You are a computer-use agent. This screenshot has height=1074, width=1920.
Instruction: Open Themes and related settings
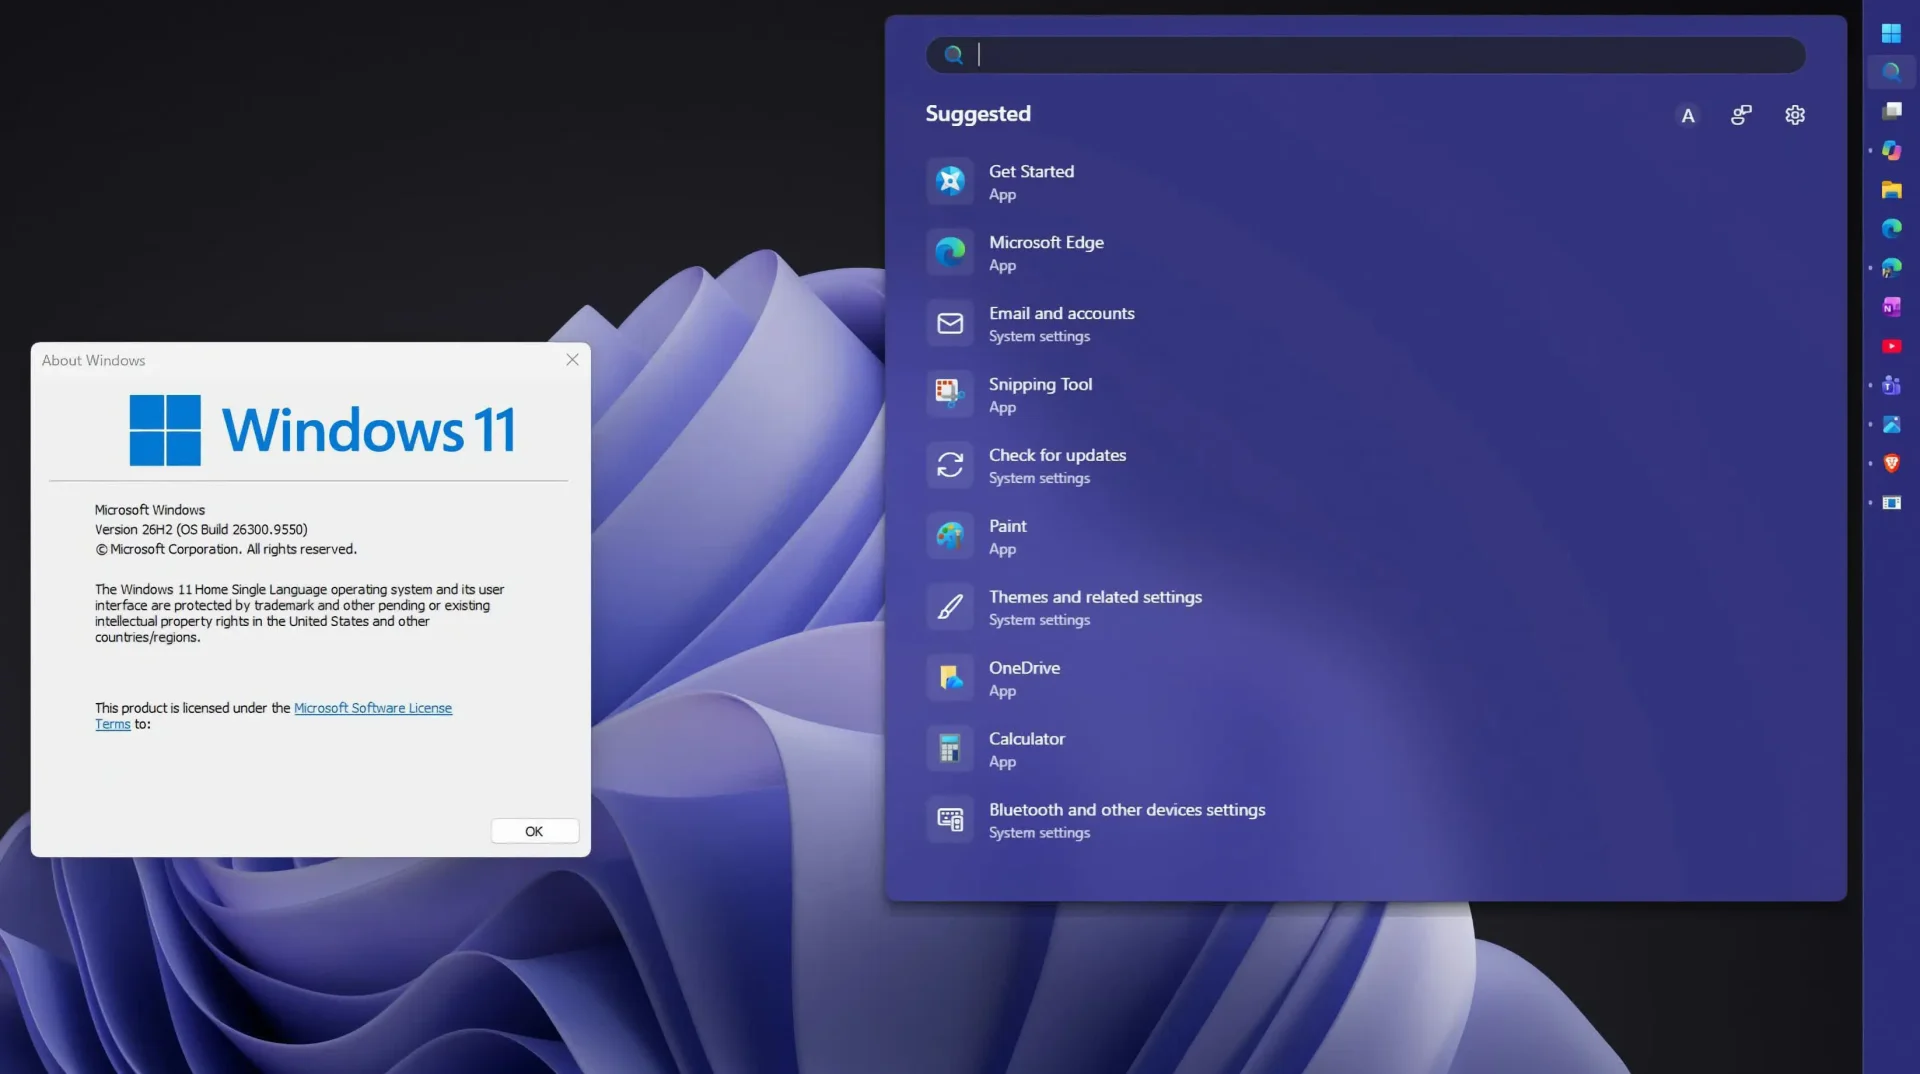point(1365,608)
